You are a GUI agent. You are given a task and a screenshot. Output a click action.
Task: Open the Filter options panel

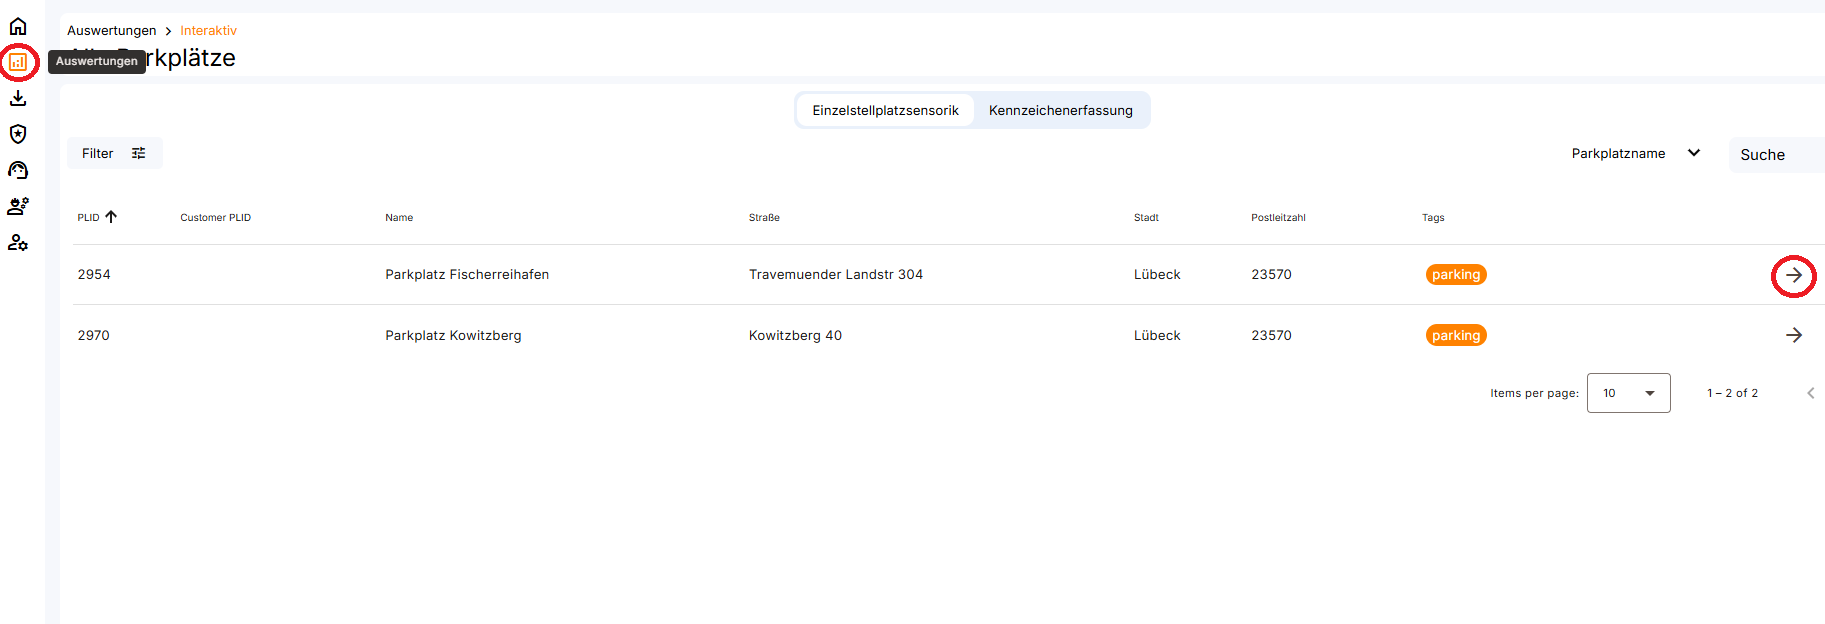click(x=114, y=153)
